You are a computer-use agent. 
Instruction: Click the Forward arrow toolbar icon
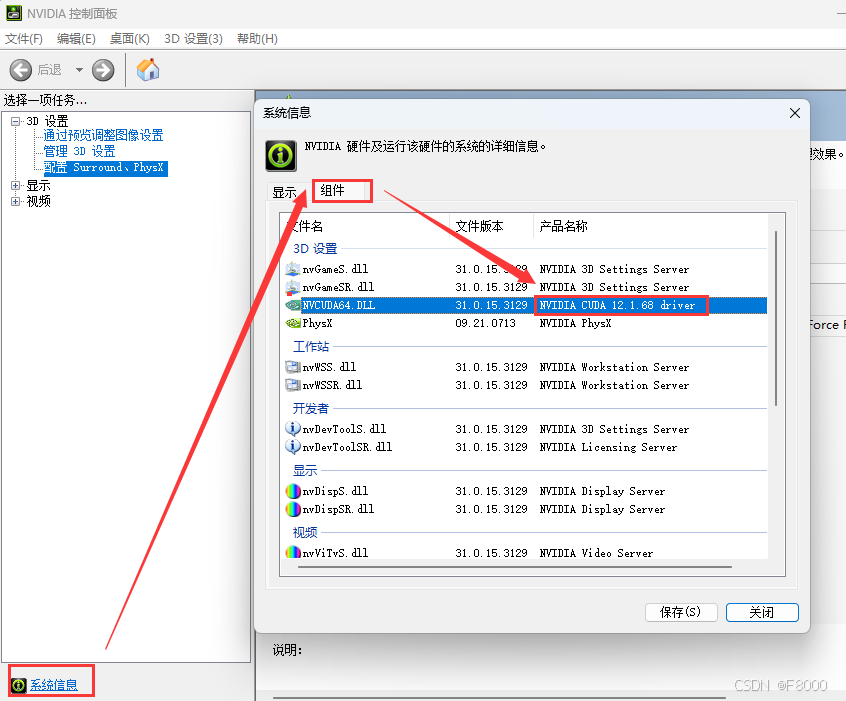click(103, 70)
